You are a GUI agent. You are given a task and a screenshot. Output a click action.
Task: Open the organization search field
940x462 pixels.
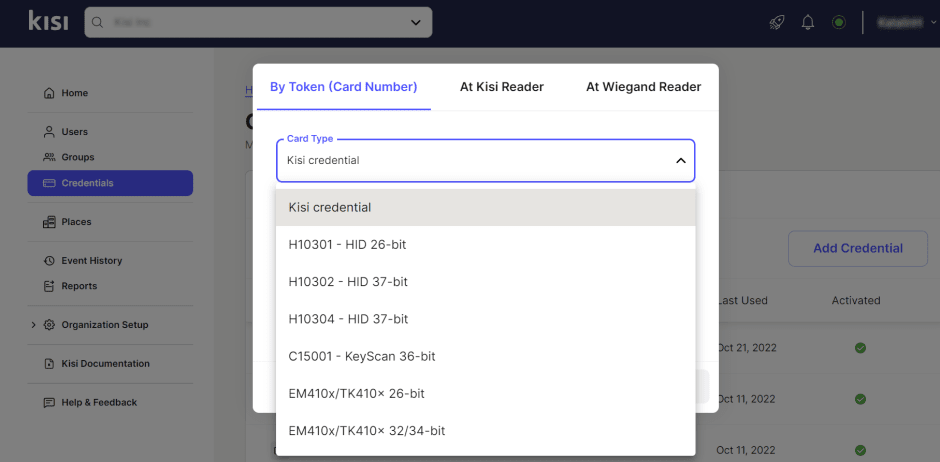click(x=258, y=22)
